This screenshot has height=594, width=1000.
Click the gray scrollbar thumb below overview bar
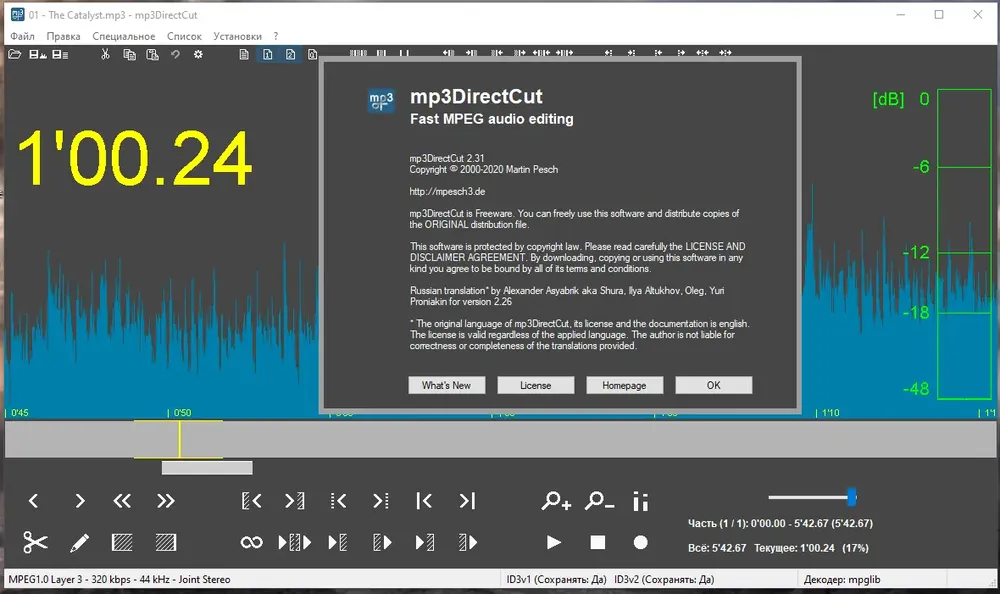[x=207, y=468]
